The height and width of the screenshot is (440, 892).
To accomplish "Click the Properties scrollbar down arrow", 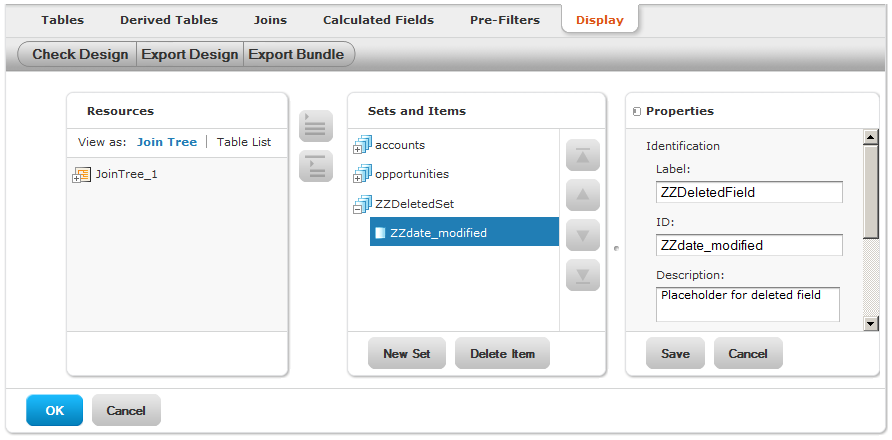I will 871,324.
